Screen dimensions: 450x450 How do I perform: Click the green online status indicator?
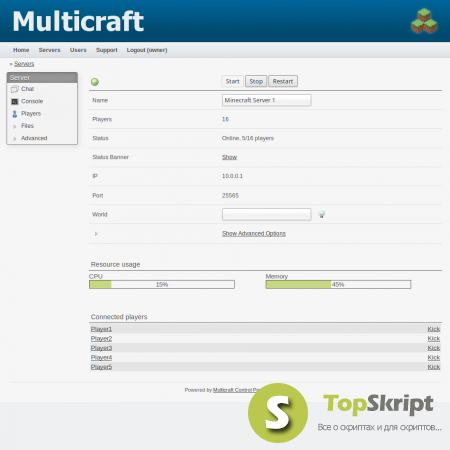[x=95, y=82]
